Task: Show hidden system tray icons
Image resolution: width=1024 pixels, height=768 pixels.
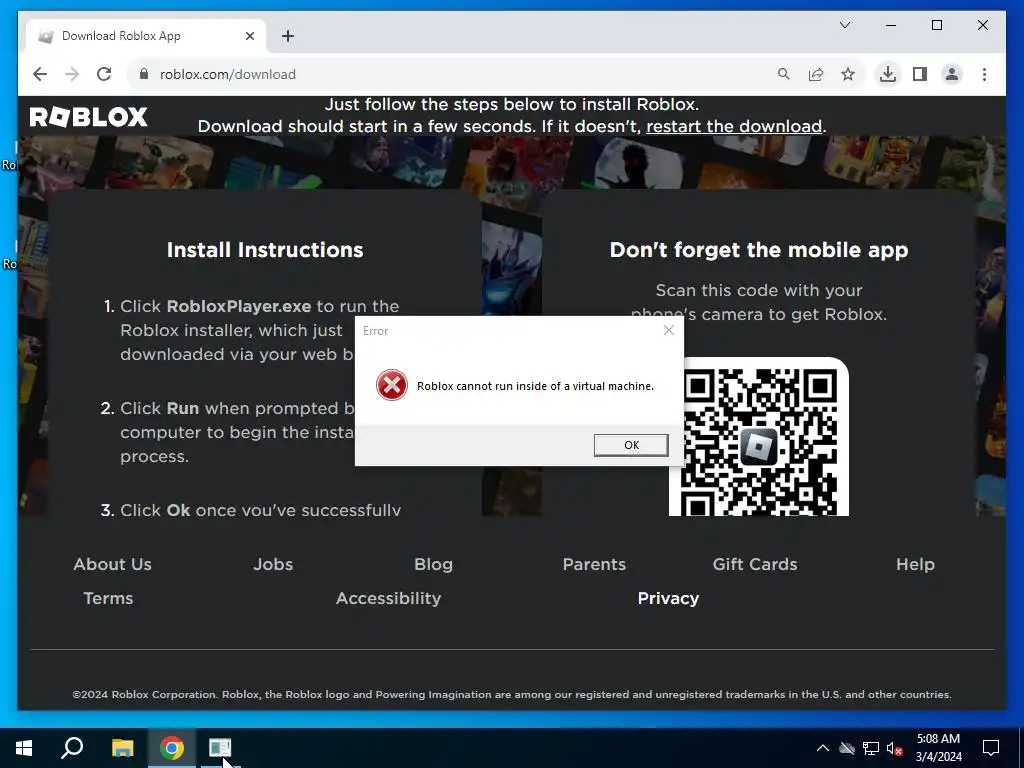Action: [823, 748]
